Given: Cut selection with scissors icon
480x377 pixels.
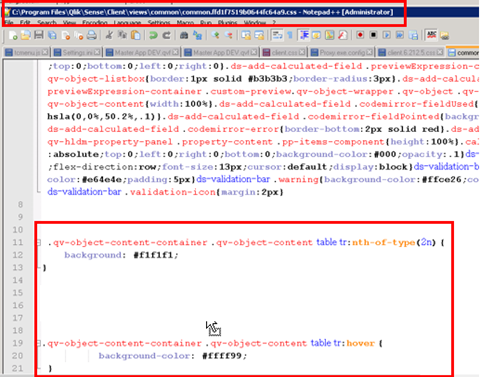Looking at the screenshot, I should tap(109, 35).
